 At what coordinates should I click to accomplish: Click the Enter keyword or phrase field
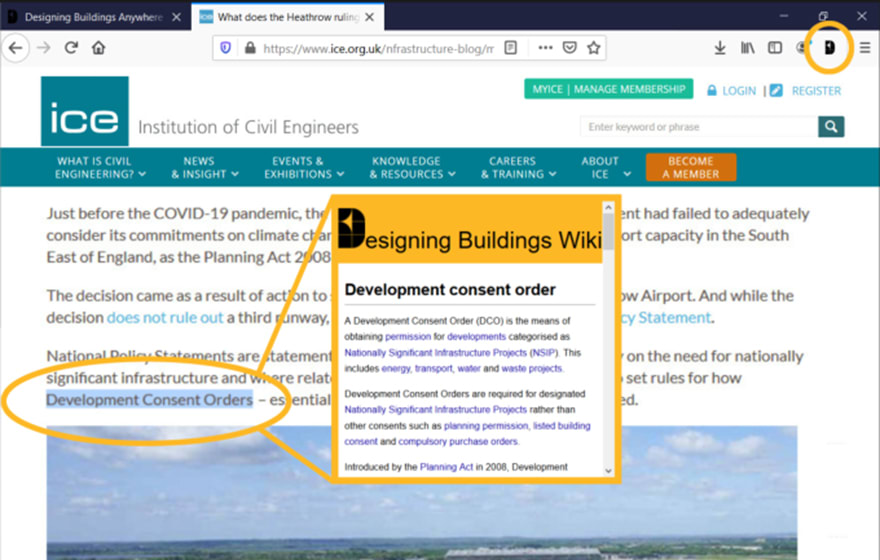coord(699,127)
